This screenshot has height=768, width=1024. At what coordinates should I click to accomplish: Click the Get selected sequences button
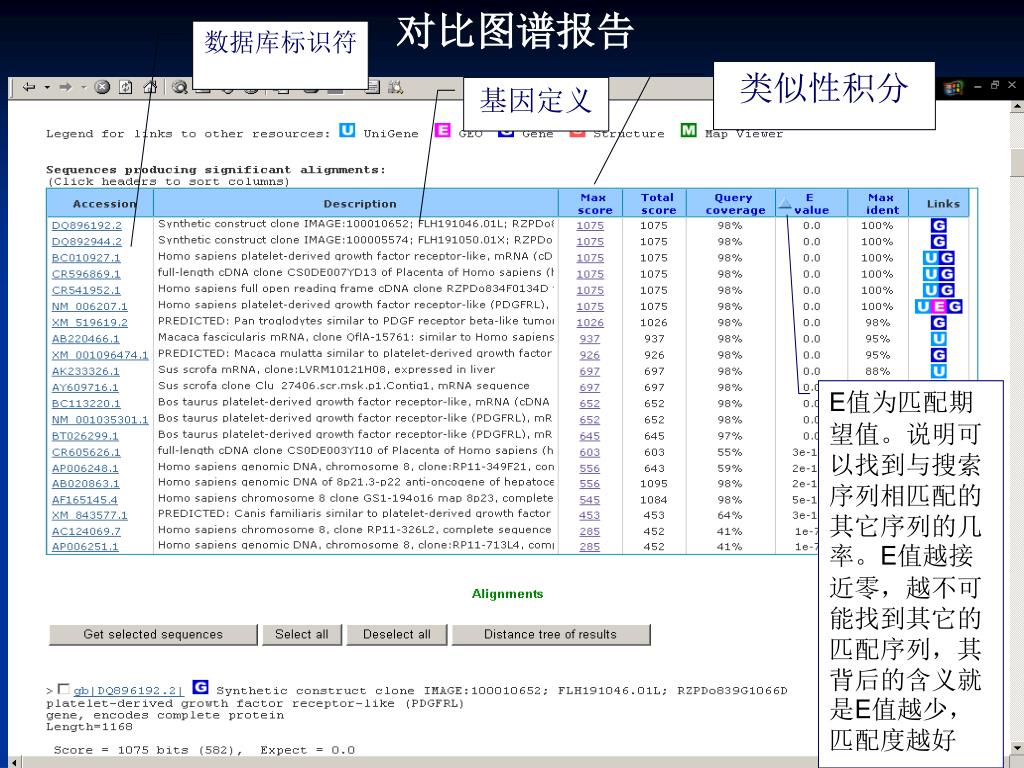(153, 634)
